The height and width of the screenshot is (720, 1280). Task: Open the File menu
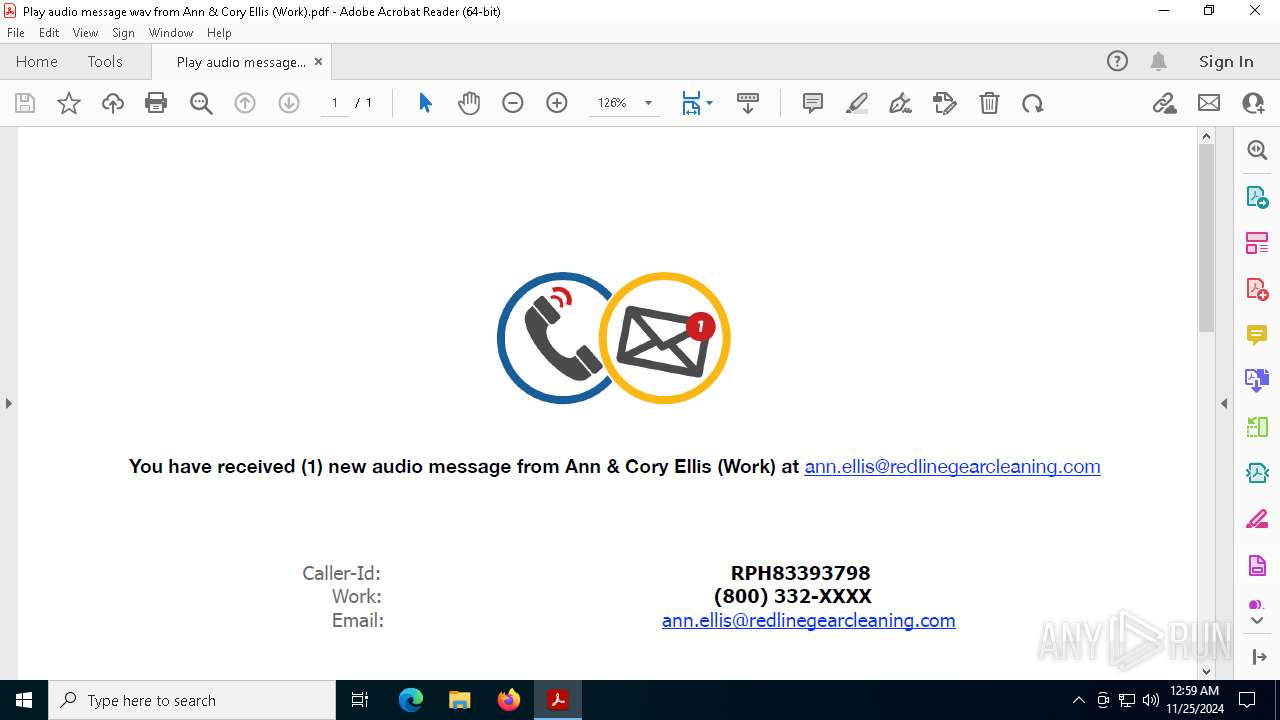(x=16, y=33)
